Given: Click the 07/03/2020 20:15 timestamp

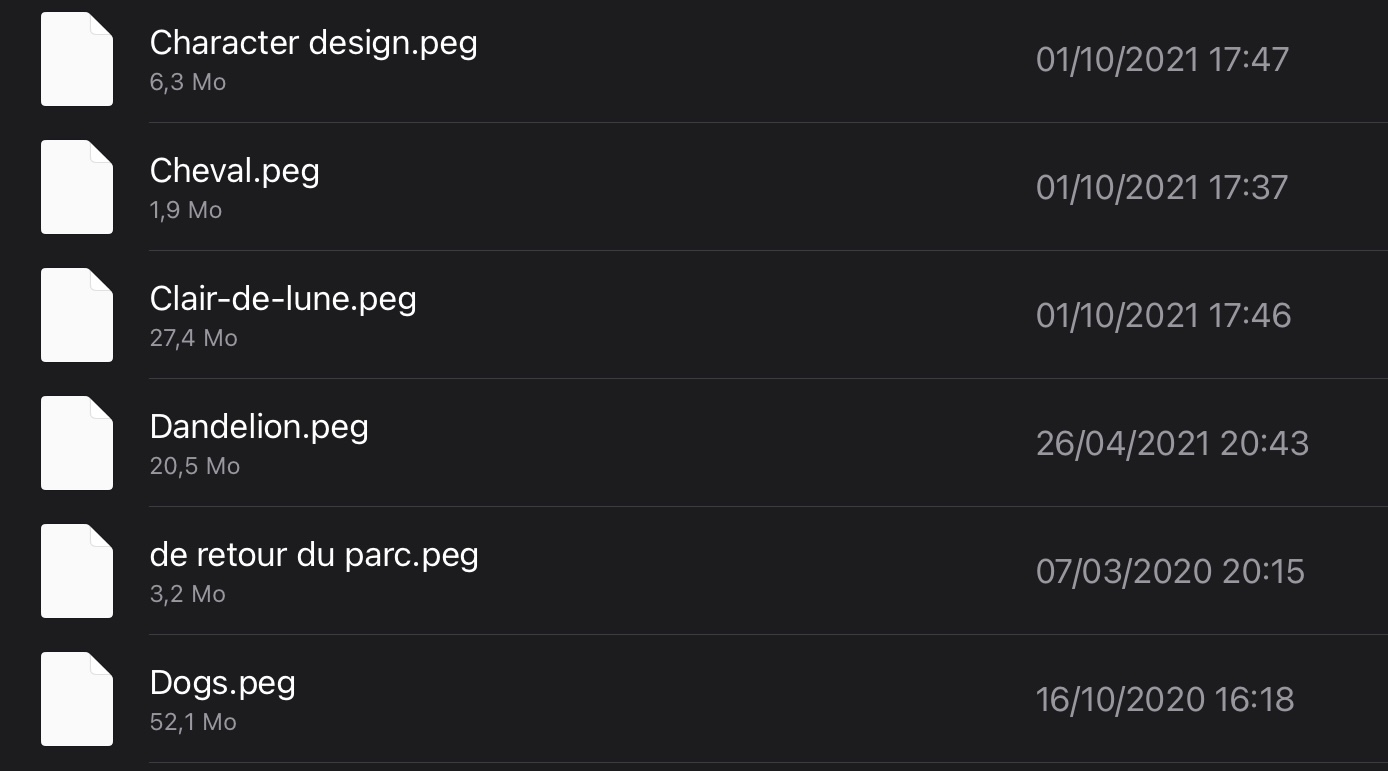Looking at the screenshot, I should click(x=1169, y=571).
